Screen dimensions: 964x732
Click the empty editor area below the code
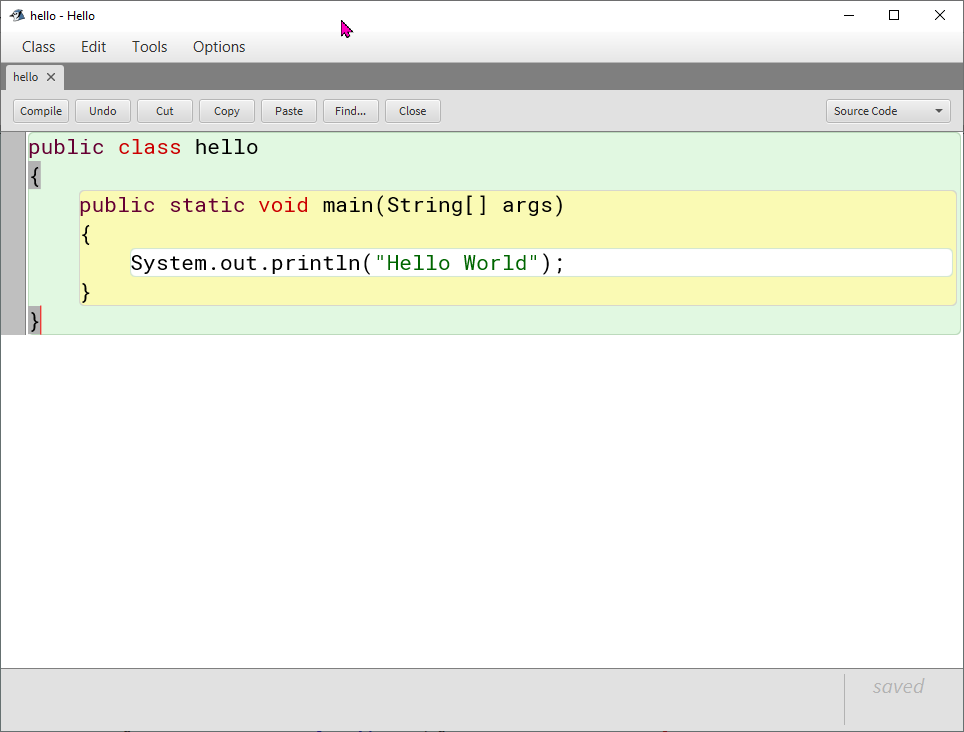click(480, 500)
